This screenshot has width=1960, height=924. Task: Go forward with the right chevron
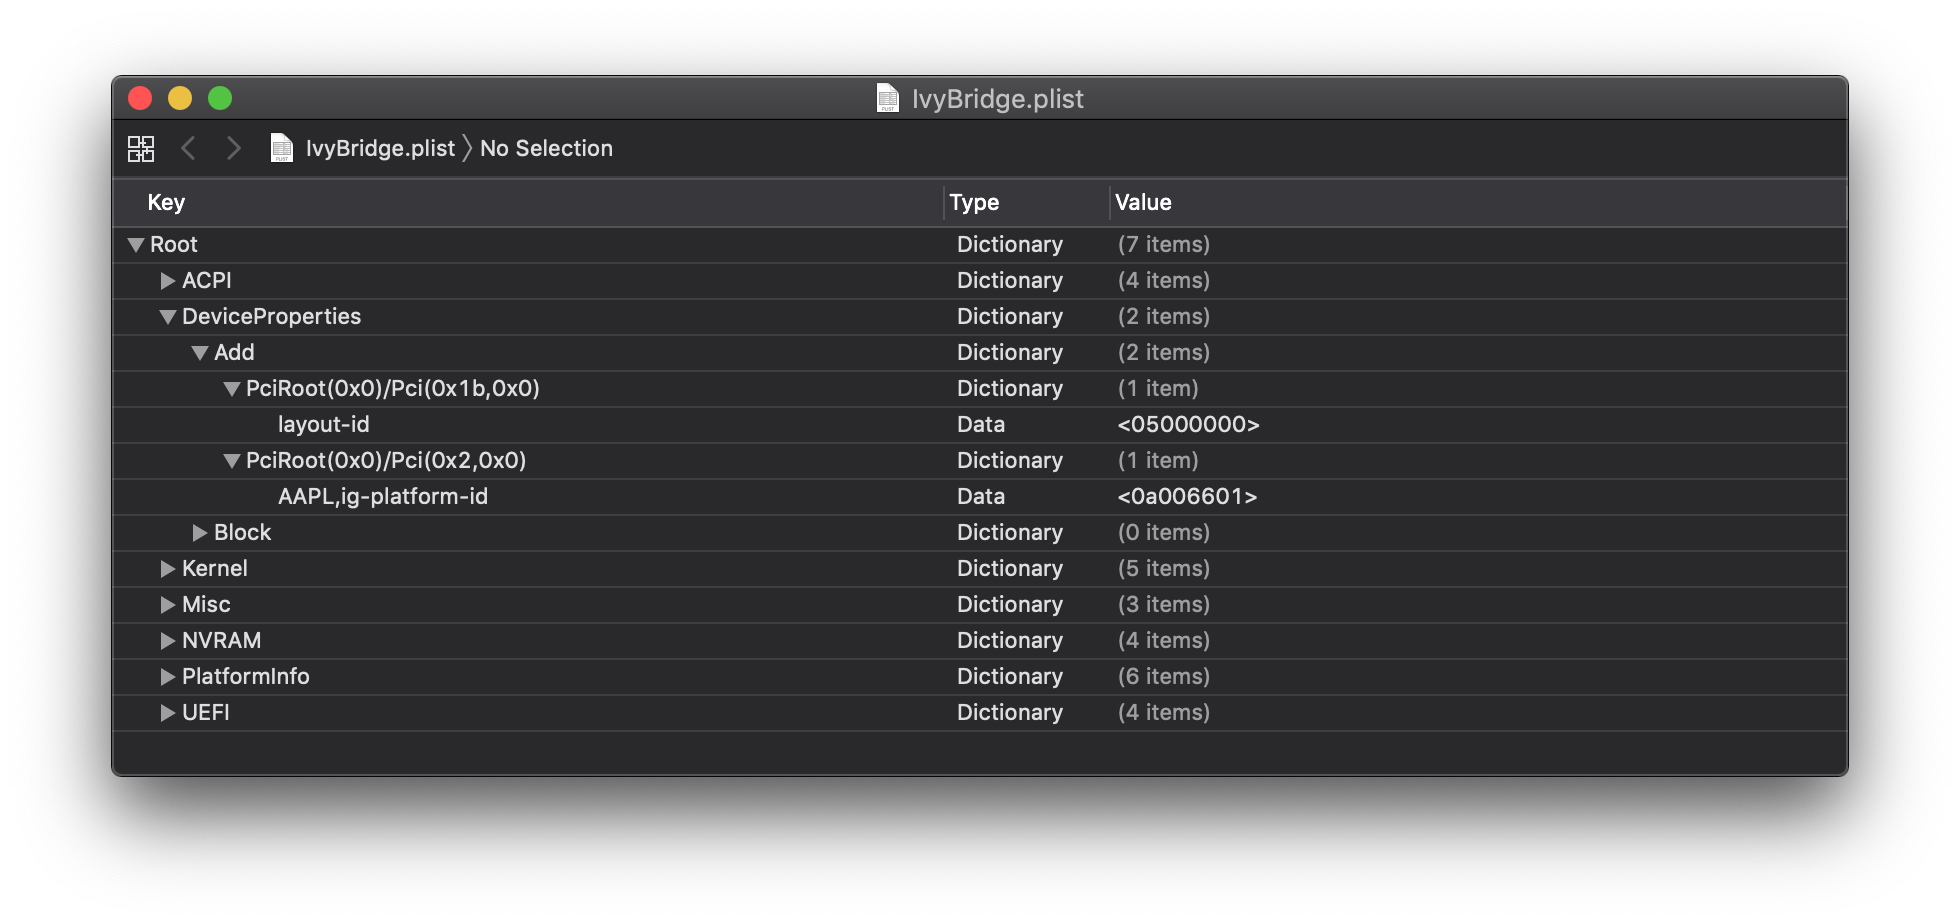point(234,148)
